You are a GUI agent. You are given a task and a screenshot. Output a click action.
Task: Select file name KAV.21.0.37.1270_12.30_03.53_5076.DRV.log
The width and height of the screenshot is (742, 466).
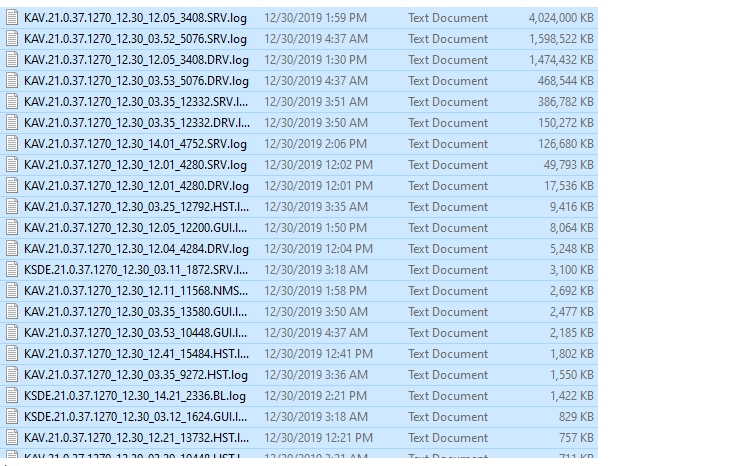136,81
